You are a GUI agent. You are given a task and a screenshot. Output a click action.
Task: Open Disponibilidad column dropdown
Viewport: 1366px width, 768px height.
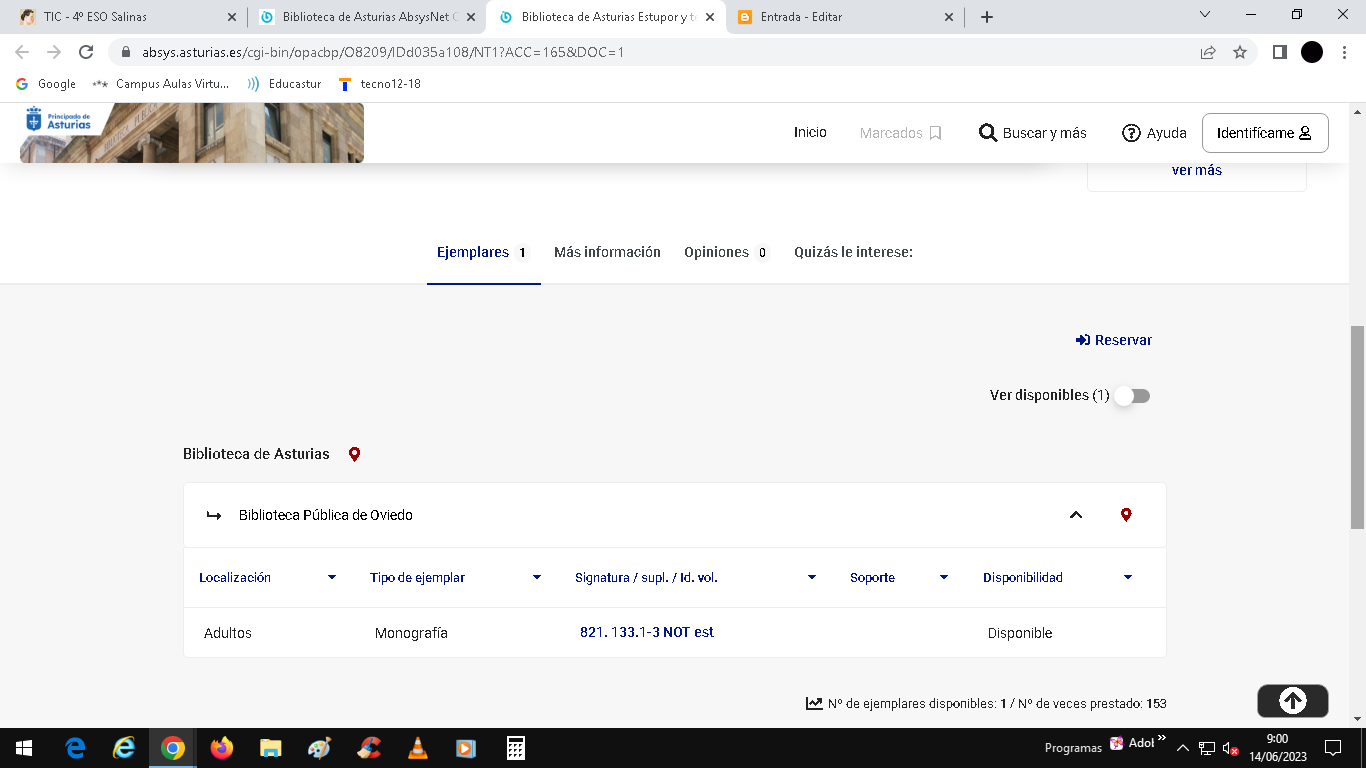[x=1128, y=578]
